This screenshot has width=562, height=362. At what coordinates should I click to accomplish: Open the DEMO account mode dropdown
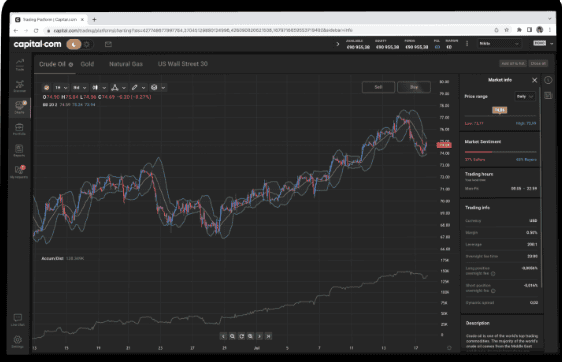[543, 43]
